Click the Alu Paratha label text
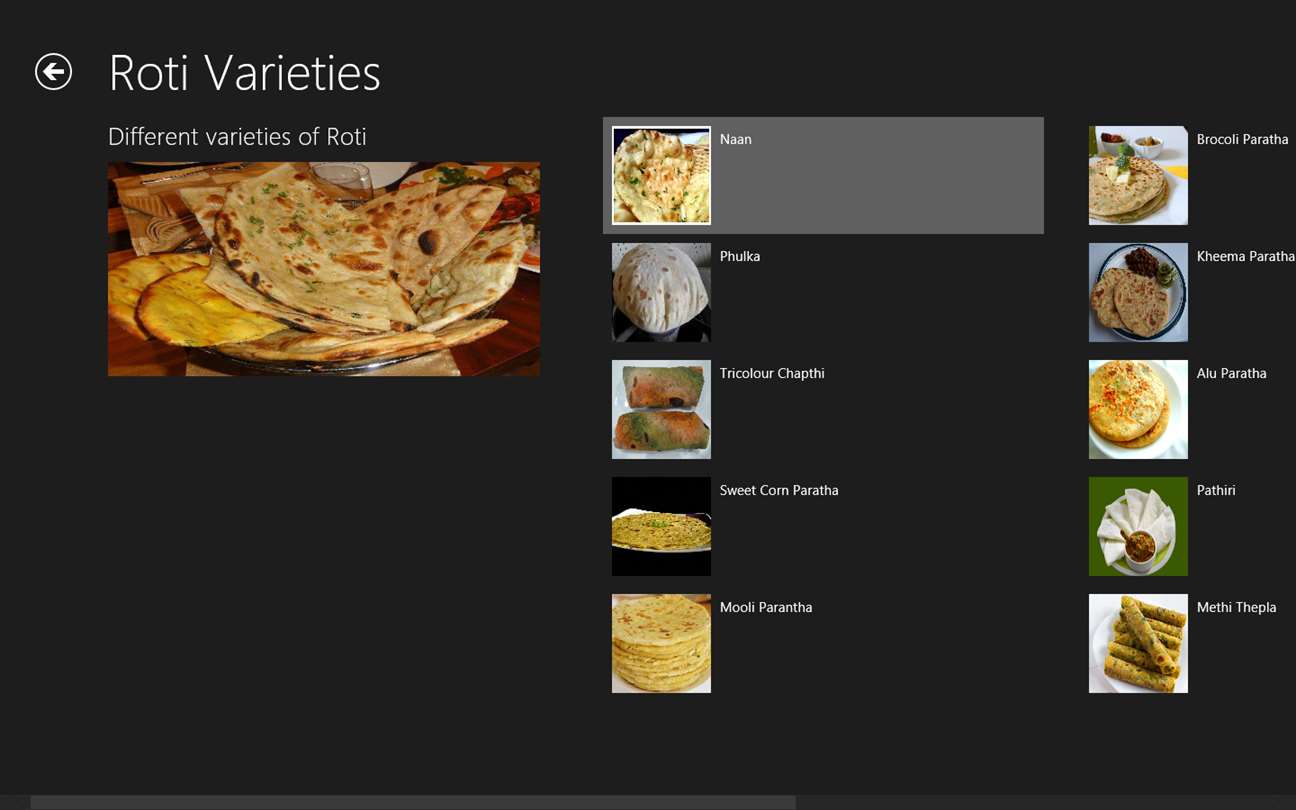The width and height of the screenshot is (1296, 810). (x=1231, y=373)
